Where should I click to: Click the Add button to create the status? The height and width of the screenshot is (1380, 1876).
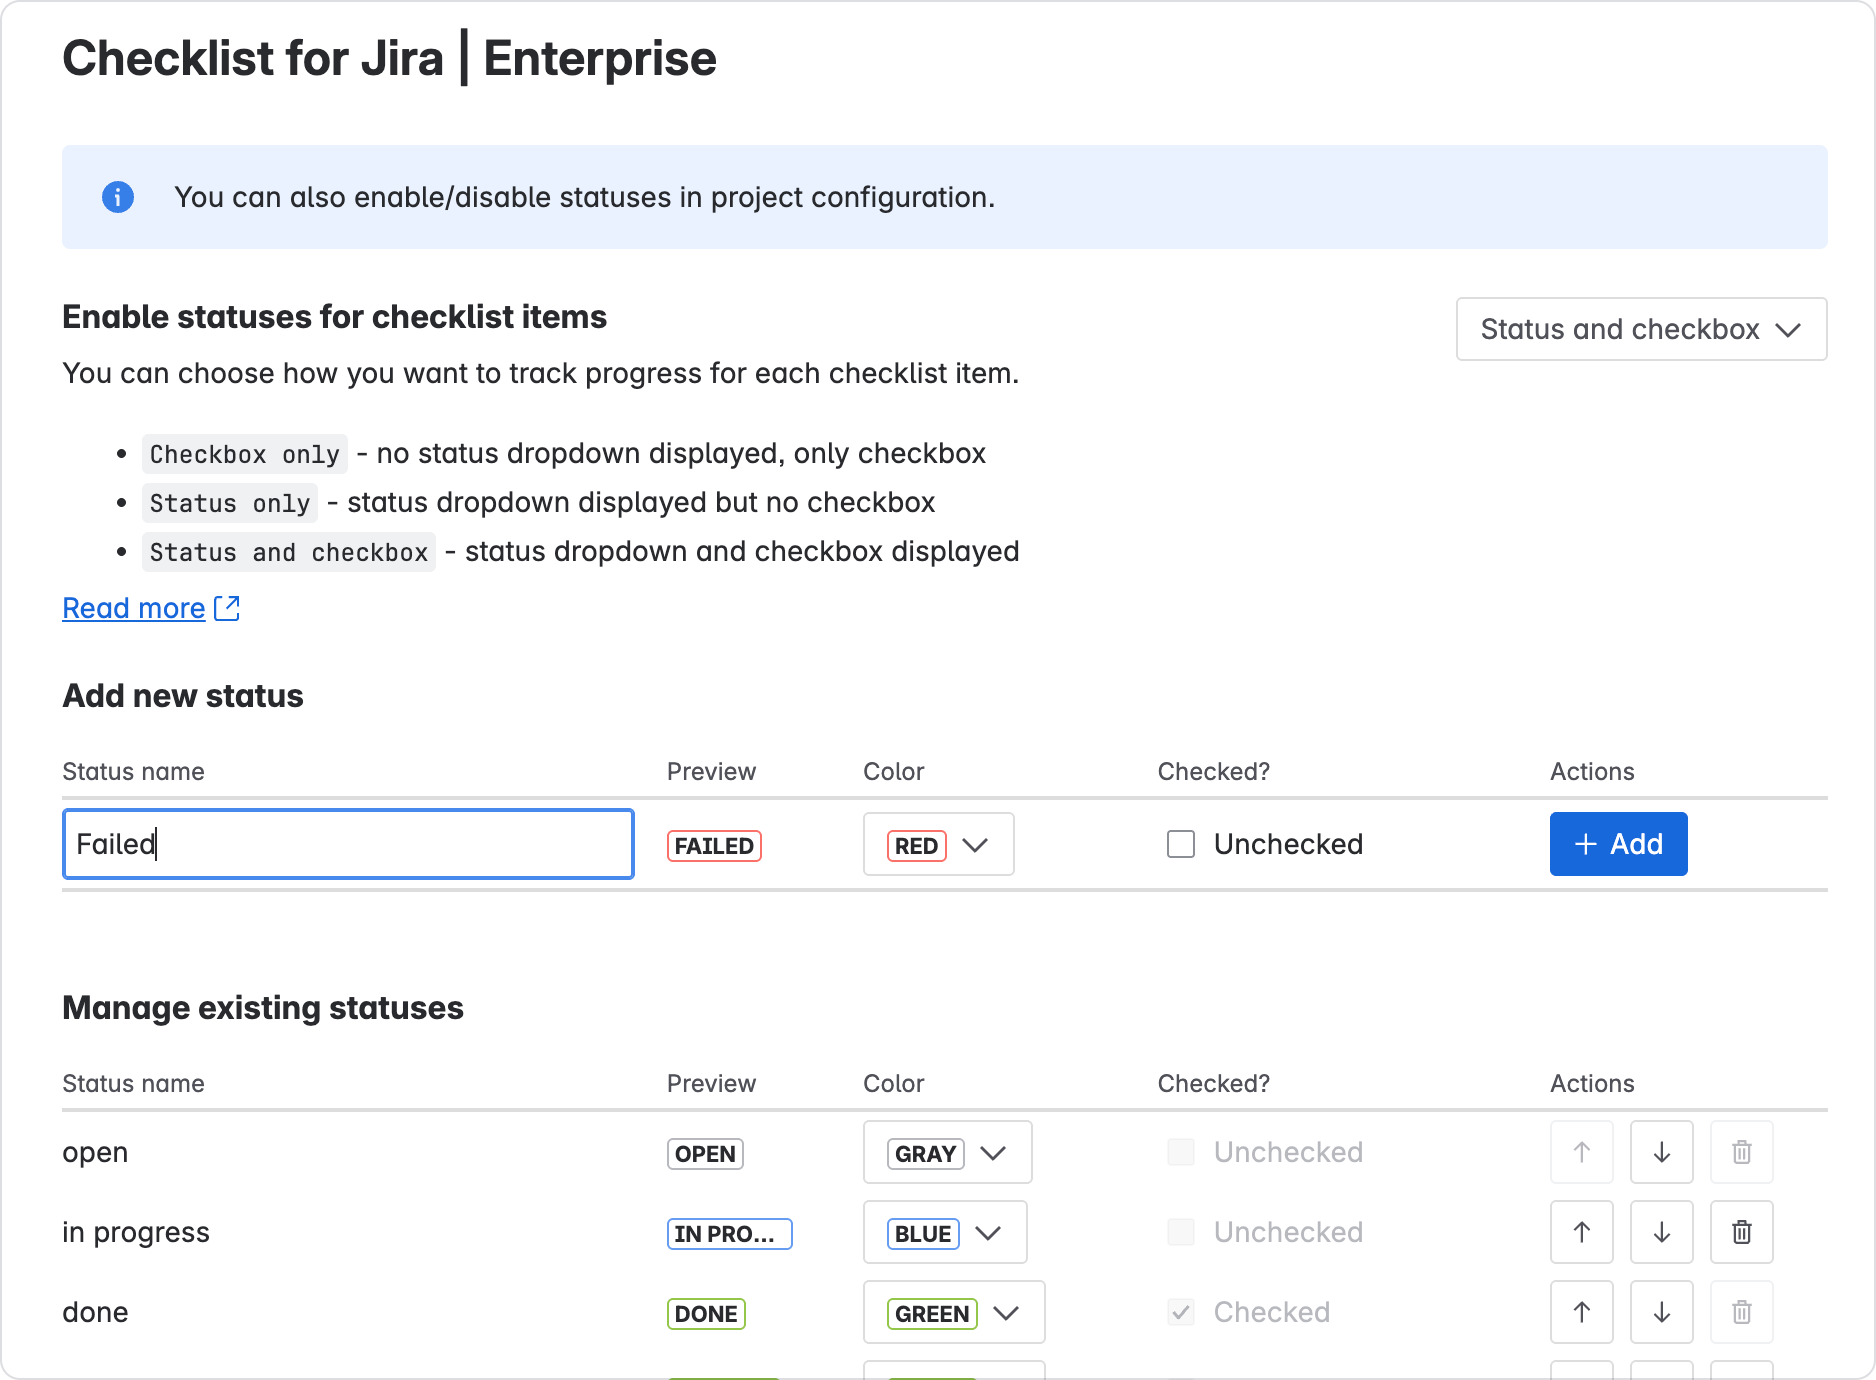(1619, 844)
